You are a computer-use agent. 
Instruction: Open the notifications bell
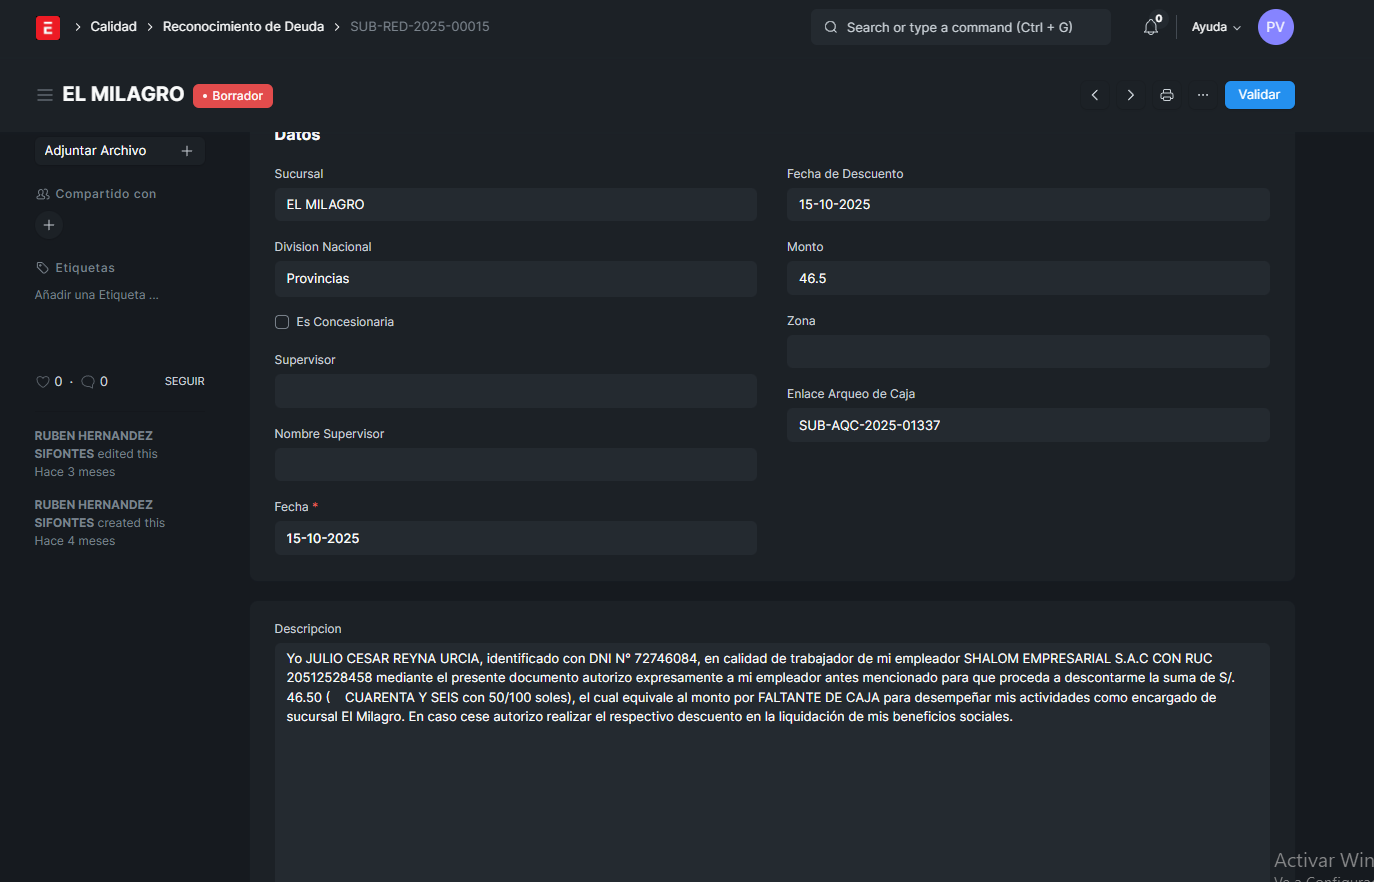1151,27
